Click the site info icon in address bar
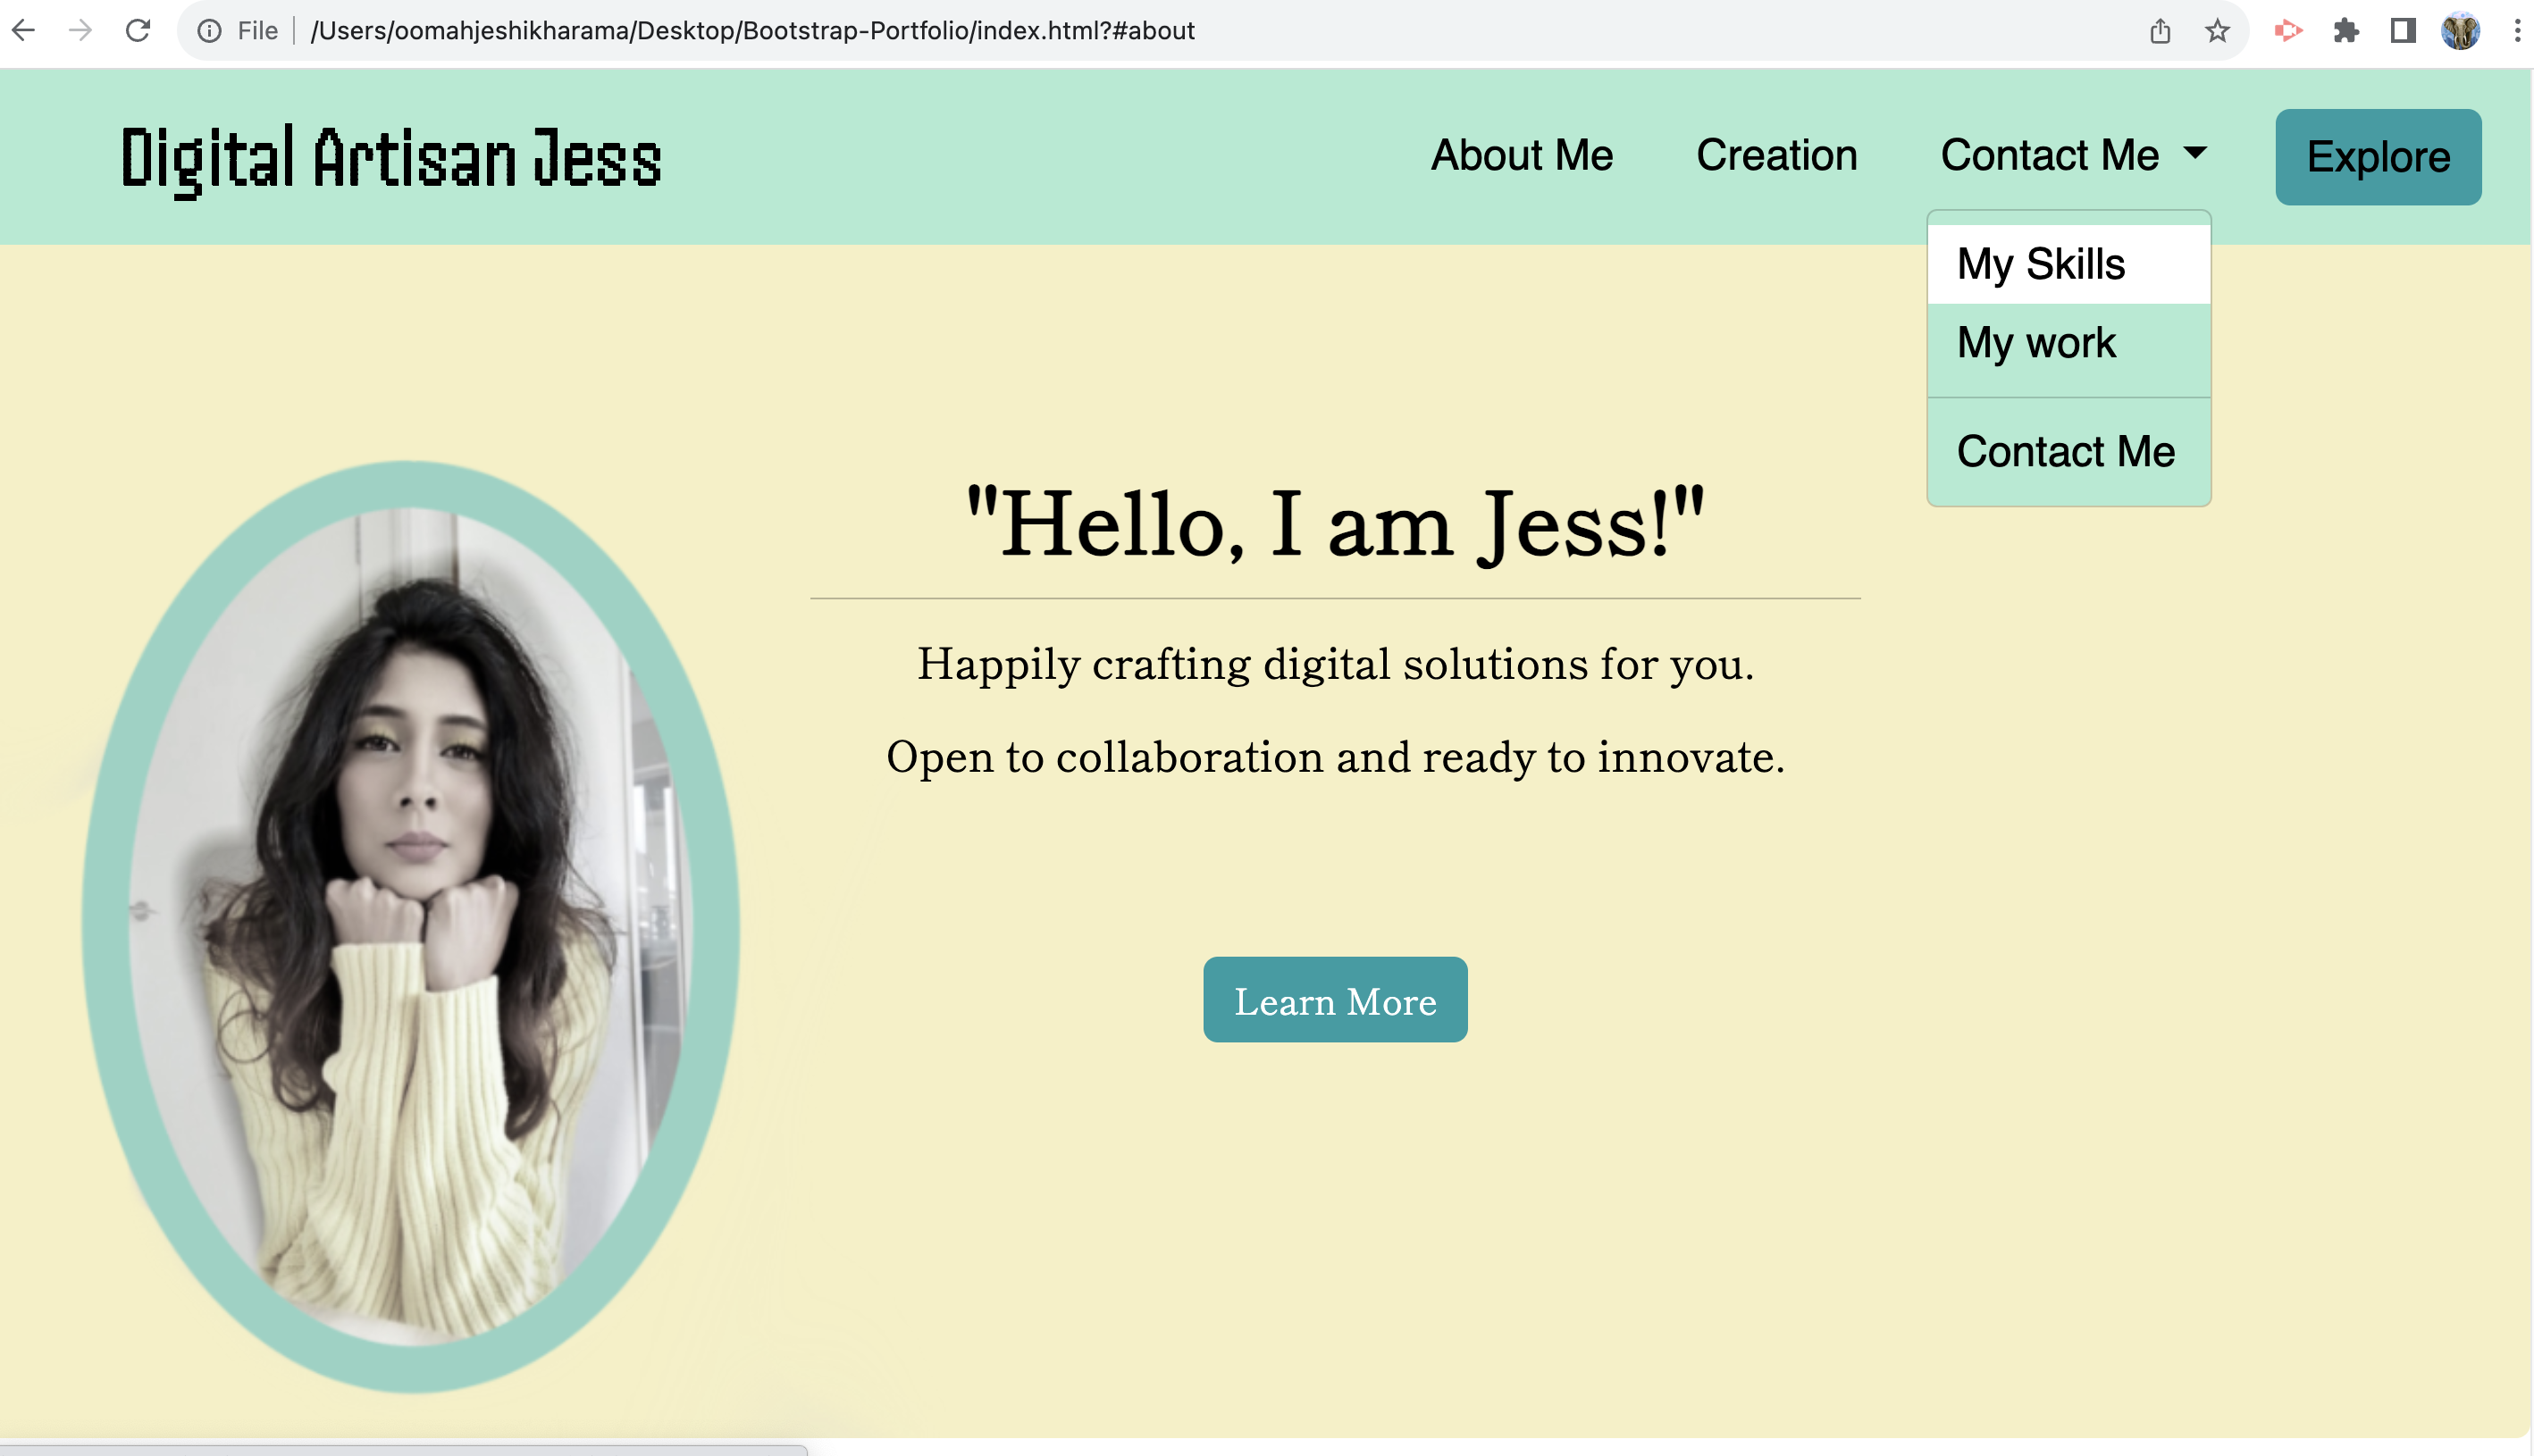Viewport: 2534px width, 1456px height. point(209,31)
